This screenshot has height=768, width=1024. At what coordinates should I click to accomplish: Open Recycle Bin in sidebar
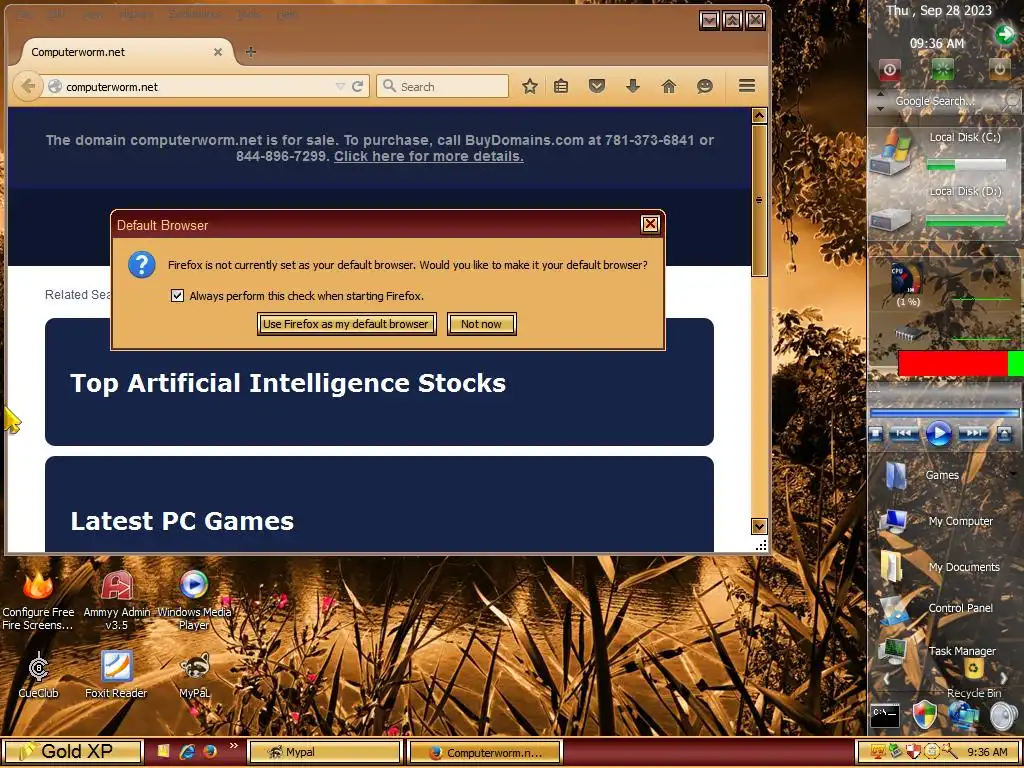tap(974, 679)
